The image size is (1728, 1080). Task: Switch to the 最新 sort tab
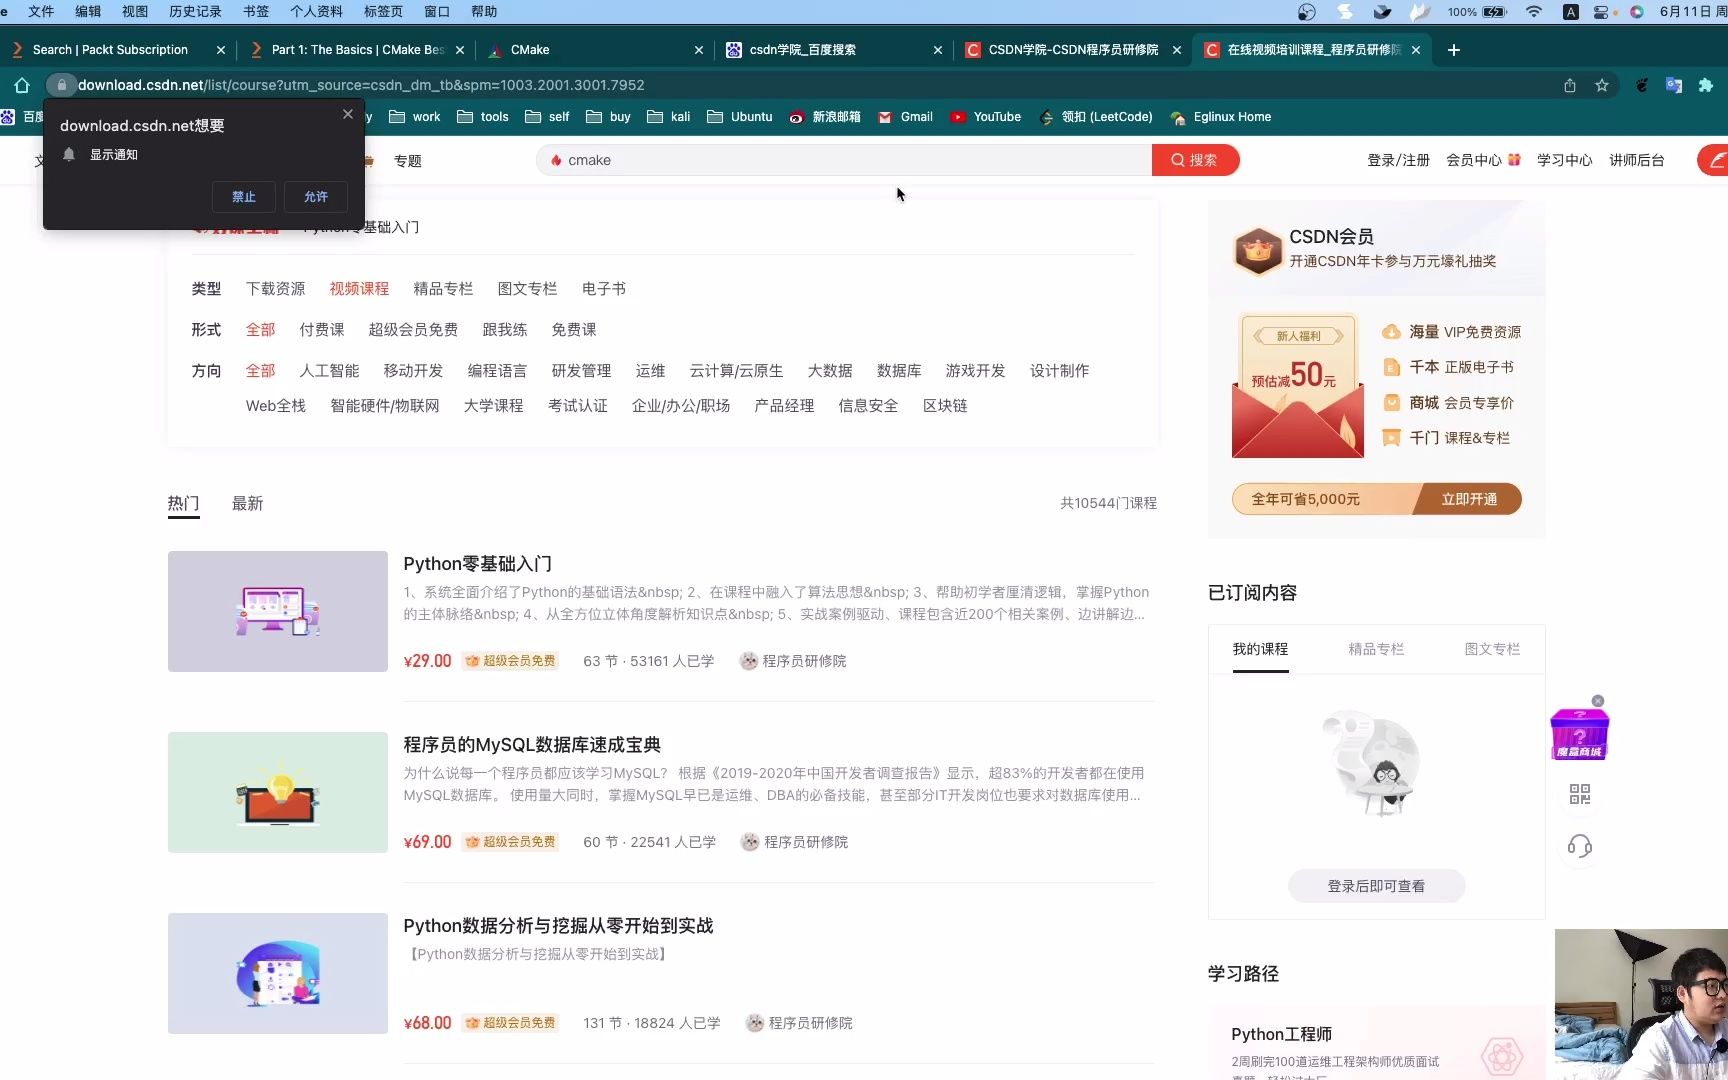(247, 503)
